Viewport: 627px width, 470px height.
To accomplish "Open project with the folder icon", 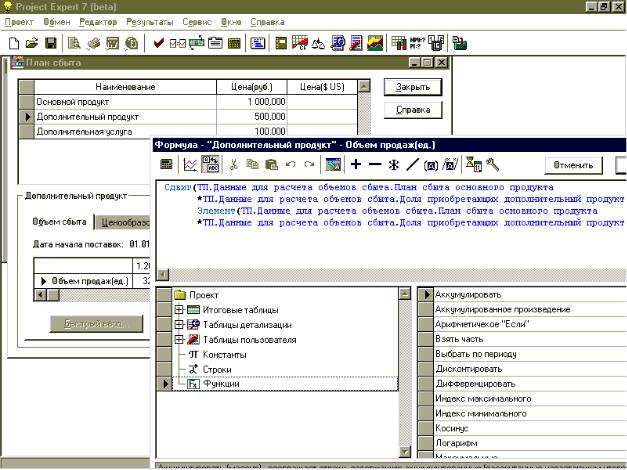I will click(x=32, y=43).
